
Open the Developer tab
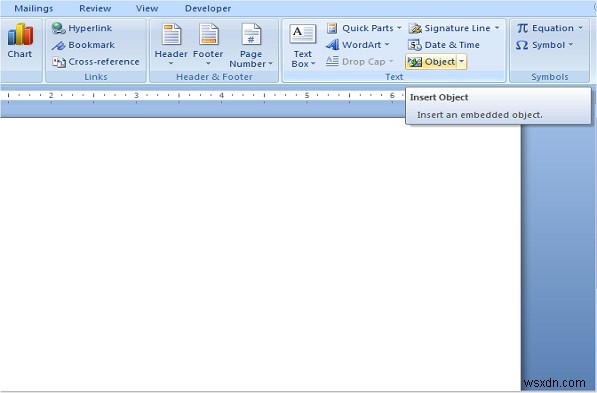click(208, 8)
